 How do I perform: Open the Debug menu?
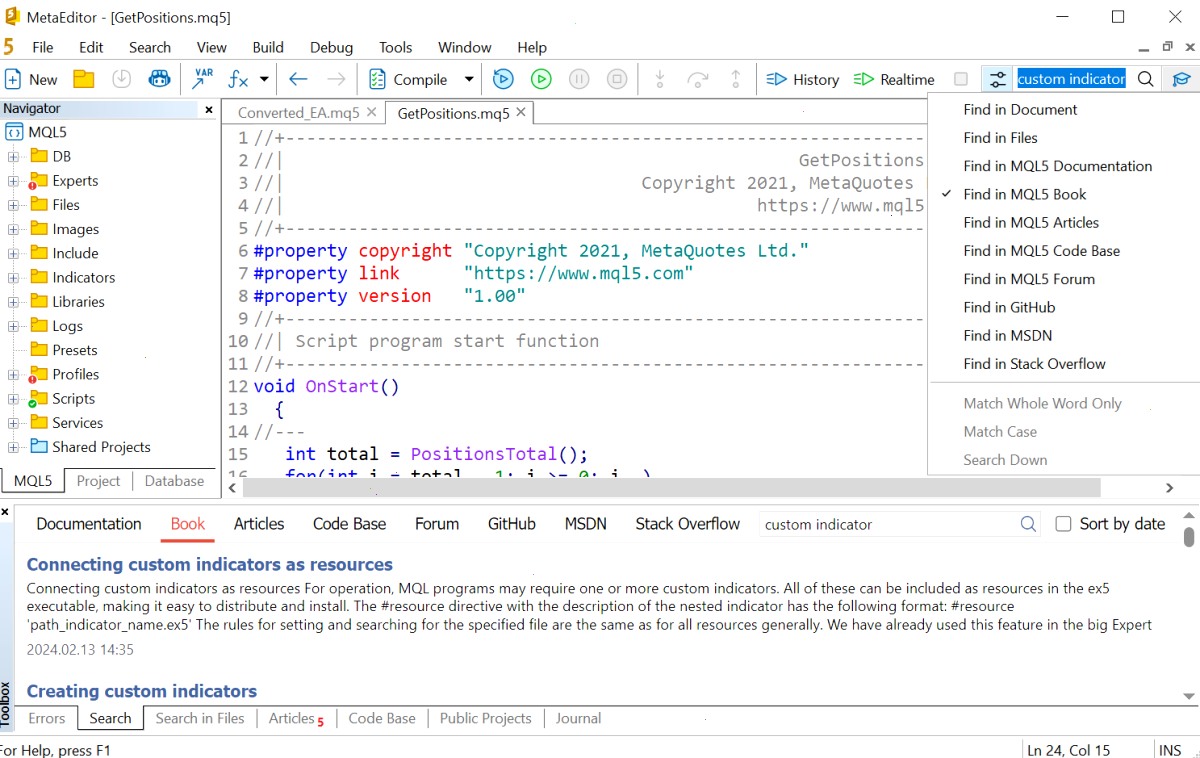331,47
